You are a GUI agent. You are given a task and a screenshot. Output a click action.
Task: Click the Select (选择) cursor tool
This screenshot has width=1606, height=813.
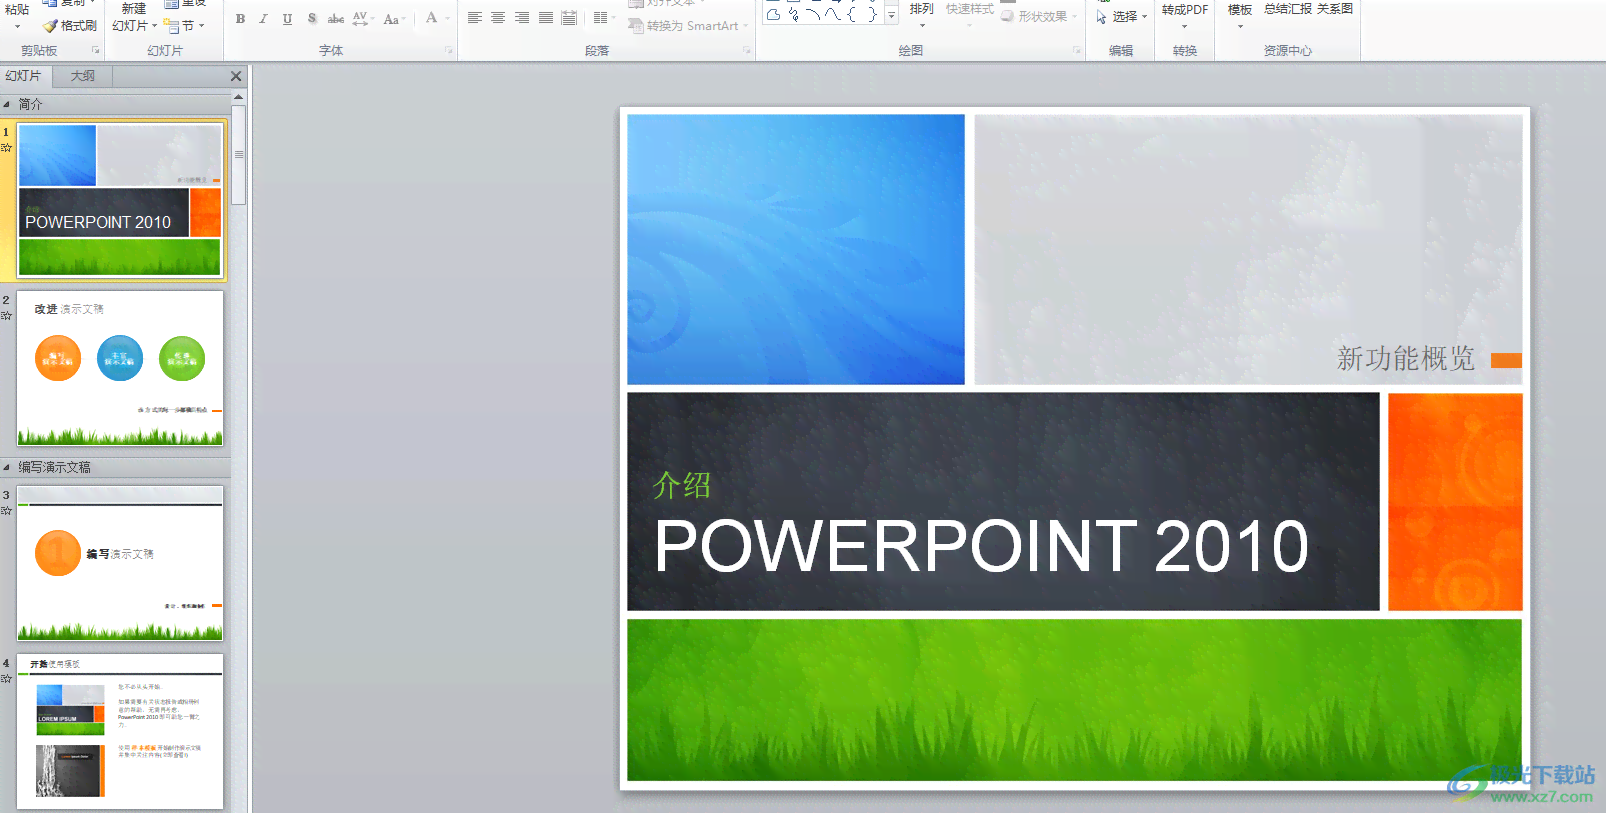[1122, 17]
